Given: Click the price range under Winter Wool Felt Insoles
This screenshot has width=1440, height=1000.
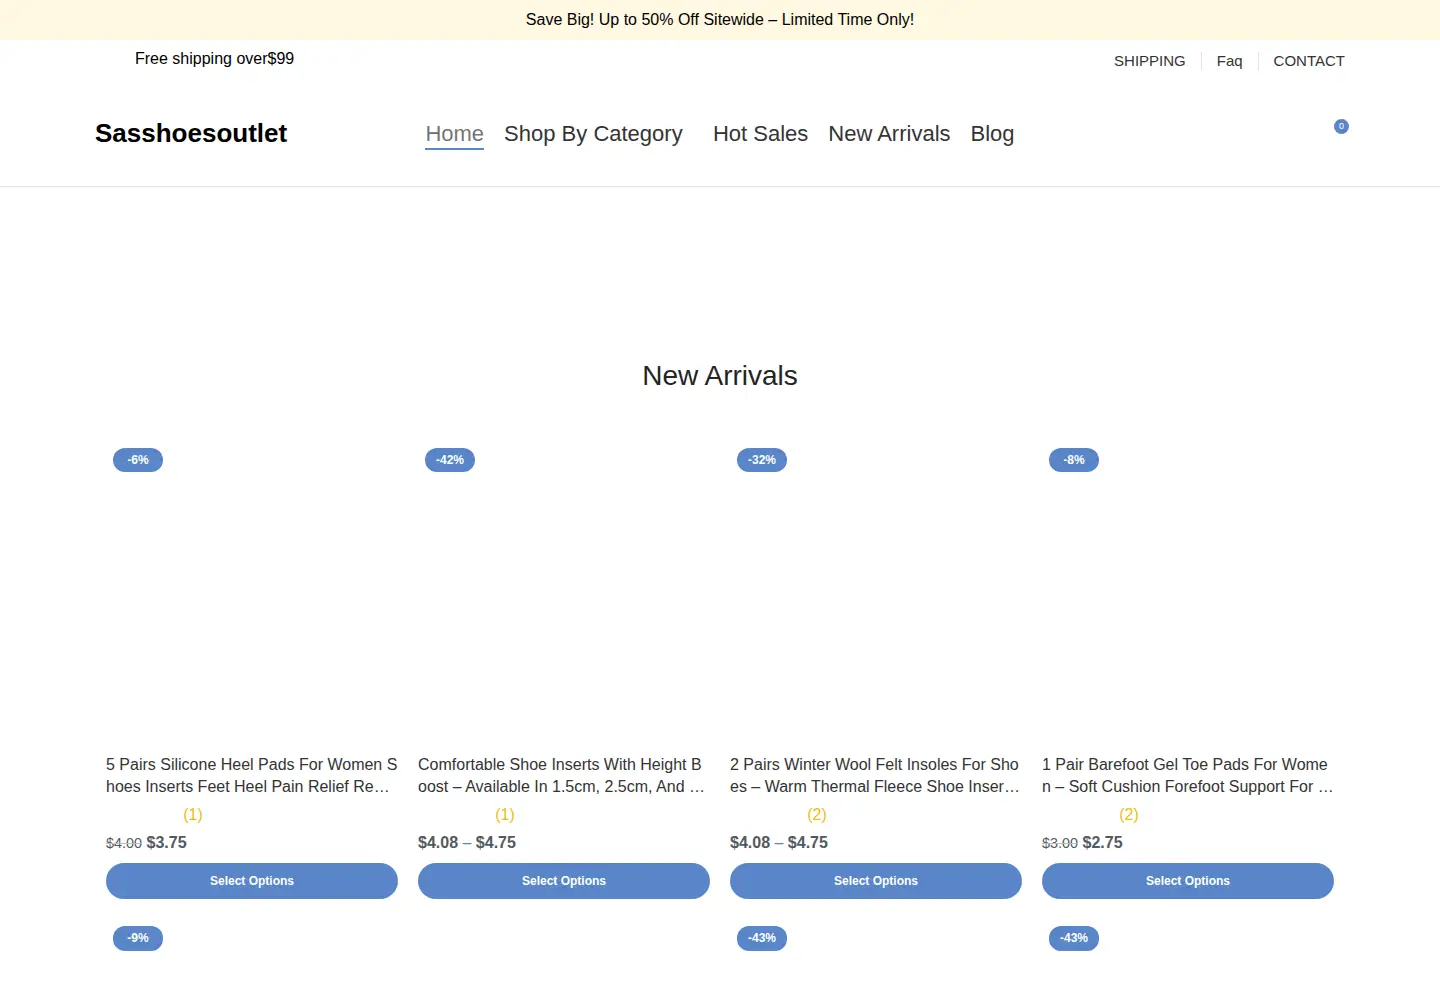Looking at the screenshot, I should click(779, 843).
